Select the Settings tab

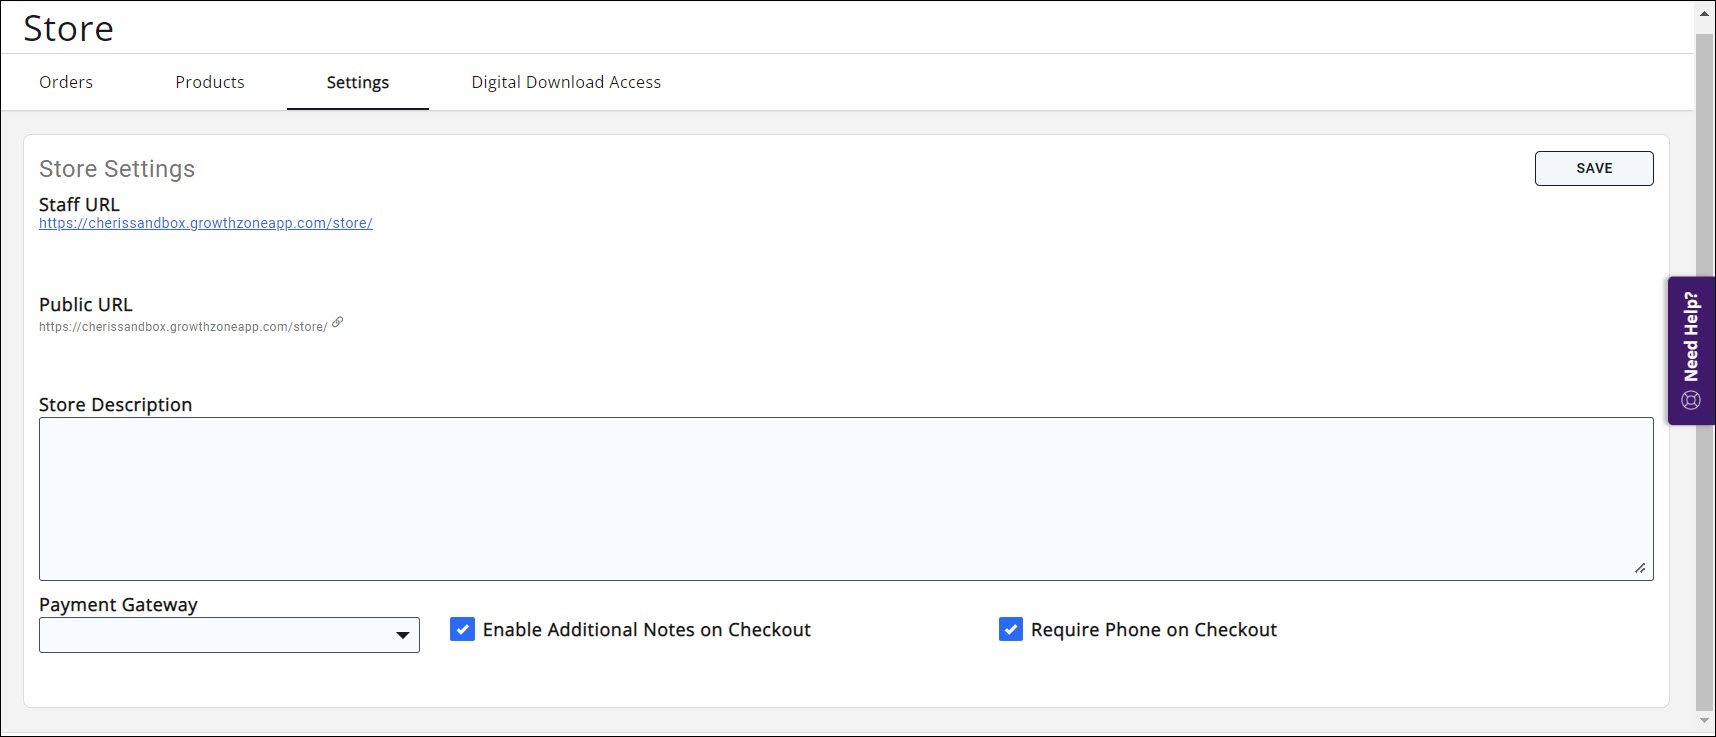click(358, 82)
